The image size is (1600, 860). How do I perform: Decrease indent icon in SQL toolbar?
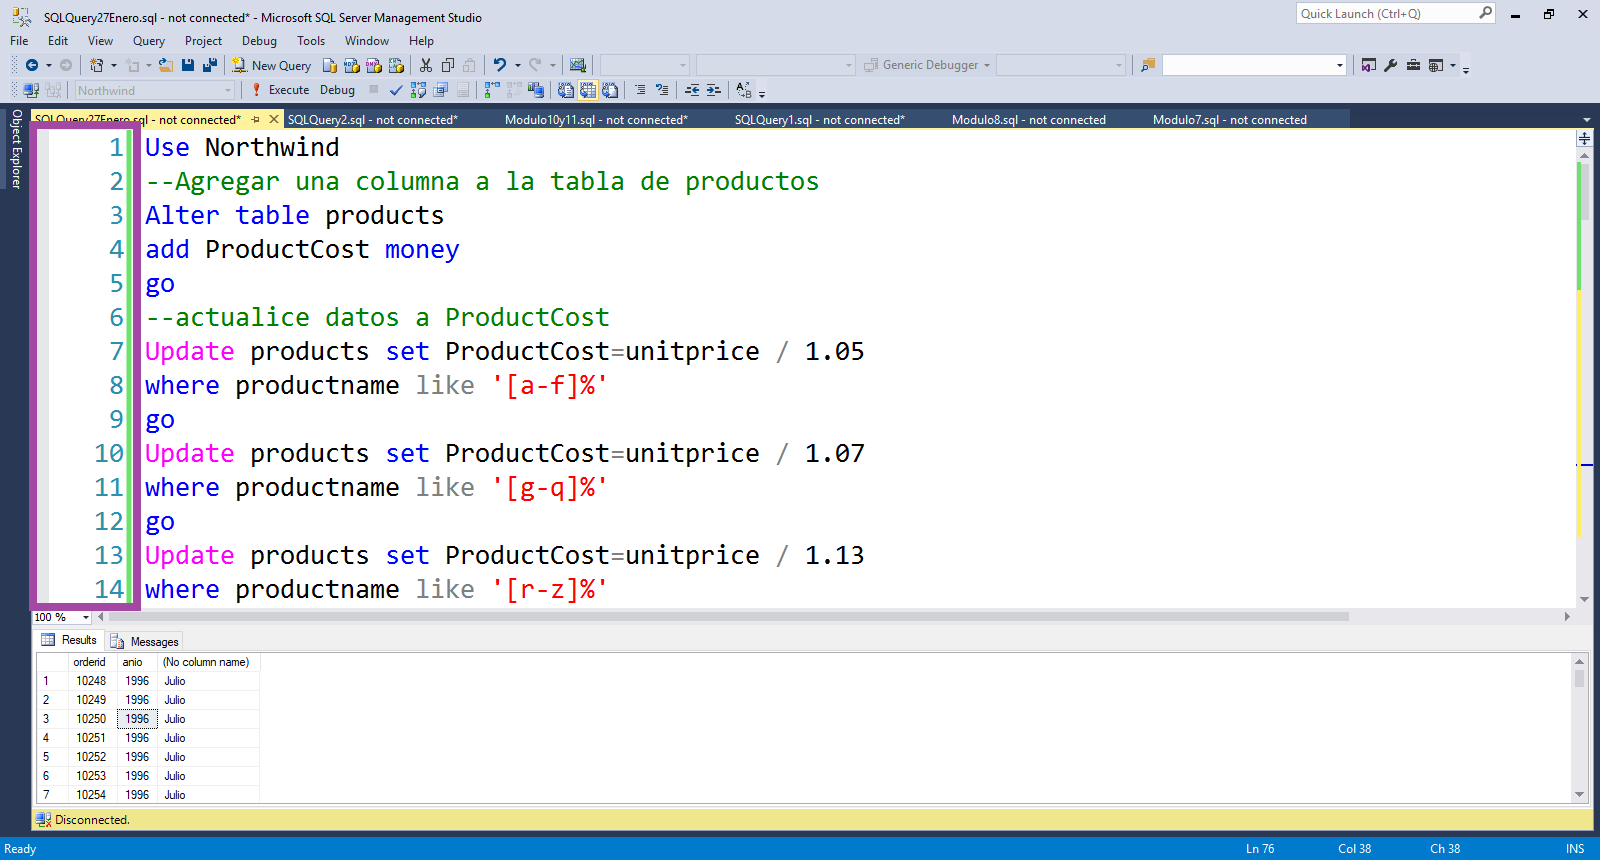click(692, 90)
